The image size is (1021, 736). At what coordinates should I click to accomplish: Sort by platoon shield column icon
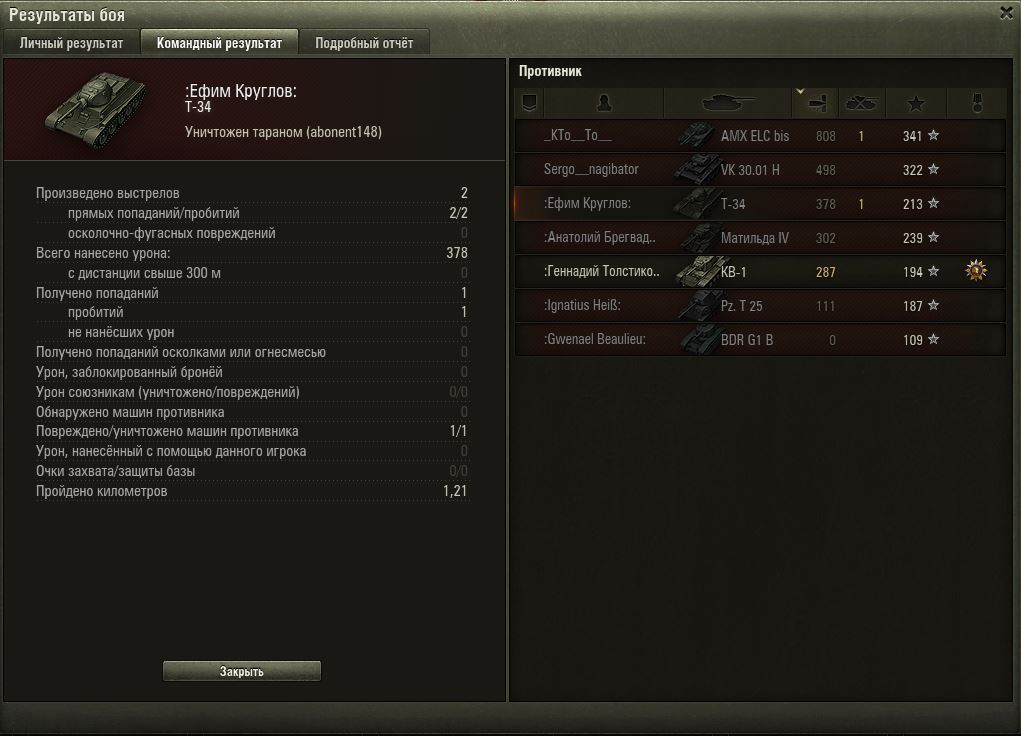pos(529,103)
